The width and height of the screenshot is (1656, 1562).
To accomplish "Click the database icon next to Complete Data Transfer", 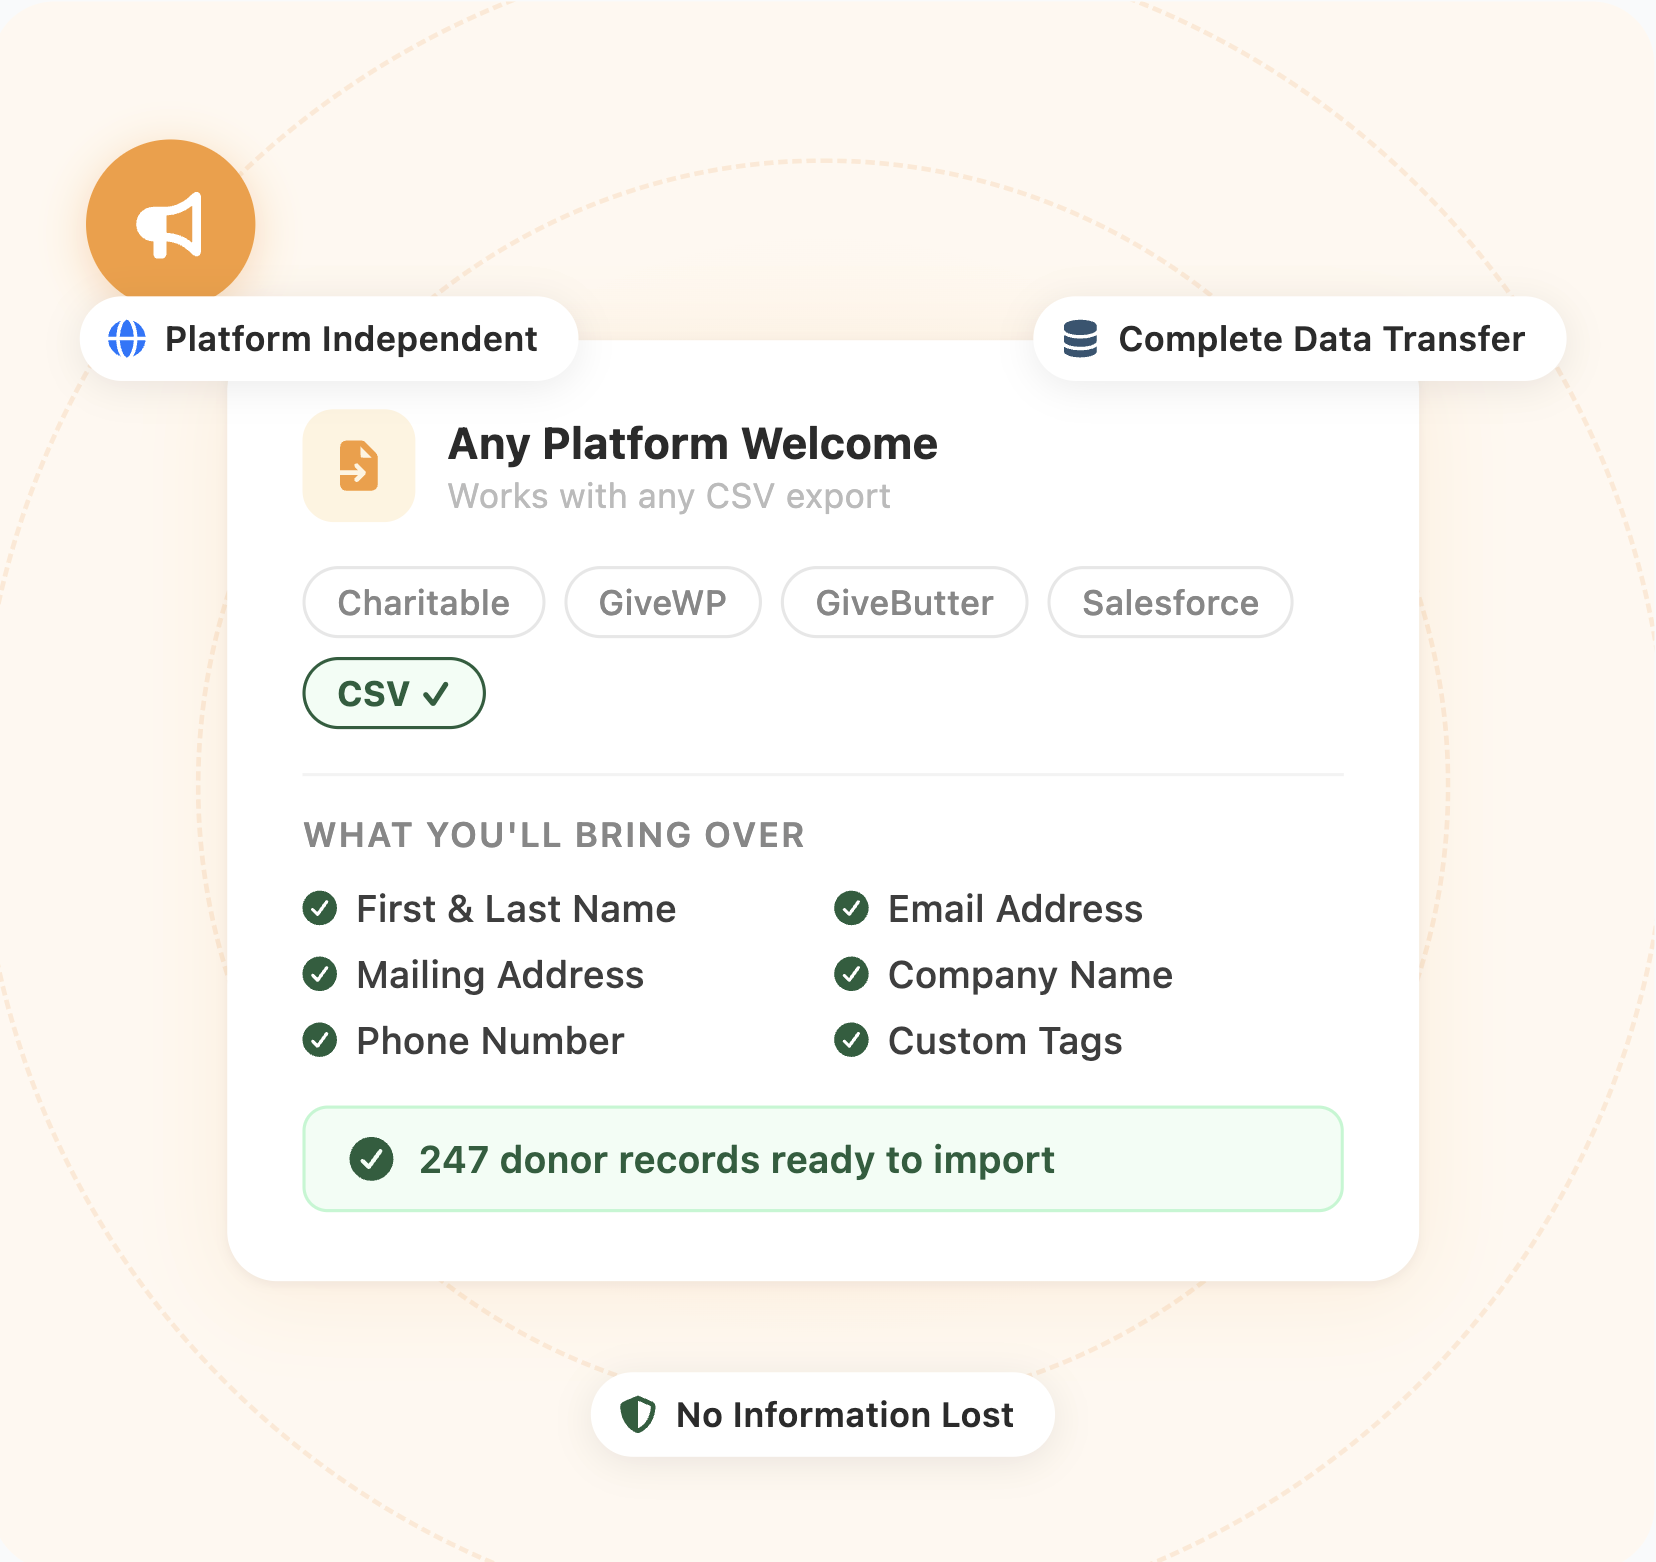I will (1081, 339).
